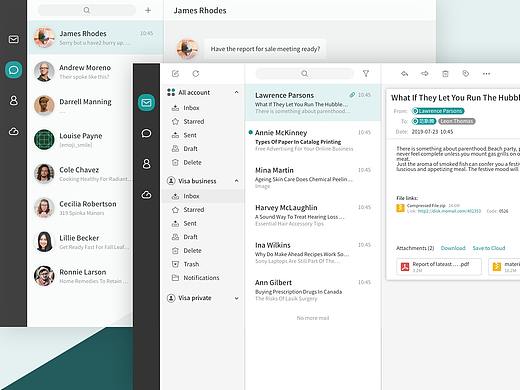520x390 pixels.
Task: Click the tag label icon
Action: pyautogui.click(x=466, y=74)
